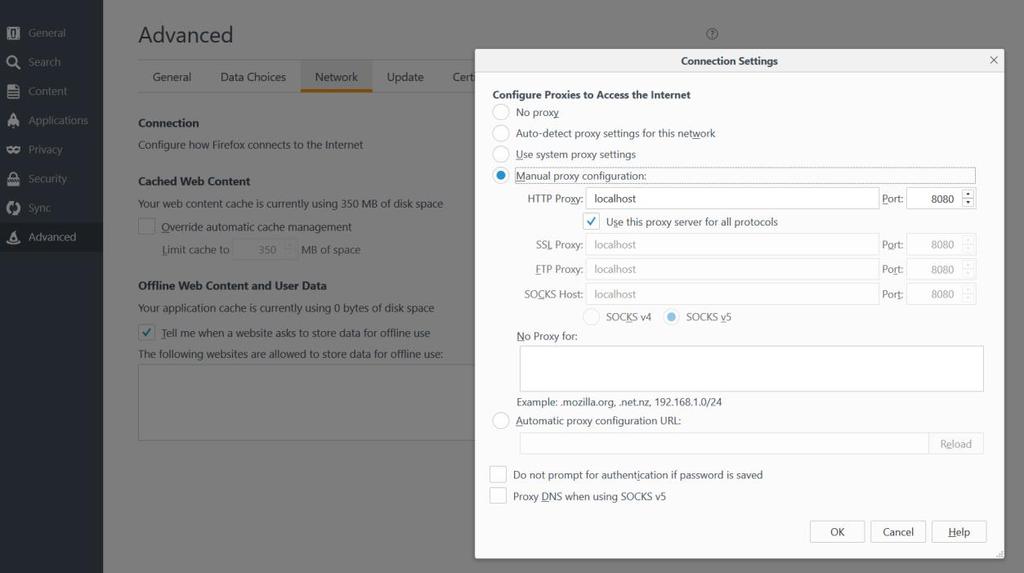Switch to the Network tab

(336, 77)
